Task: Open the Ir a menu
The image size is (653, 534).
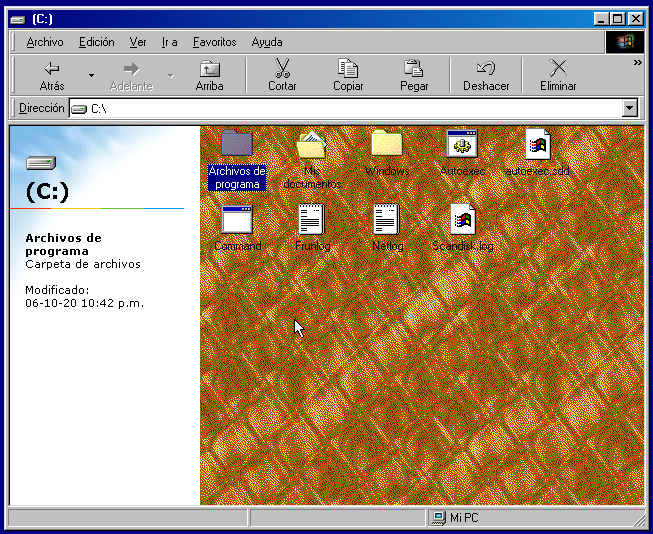Action: (169, 42)
